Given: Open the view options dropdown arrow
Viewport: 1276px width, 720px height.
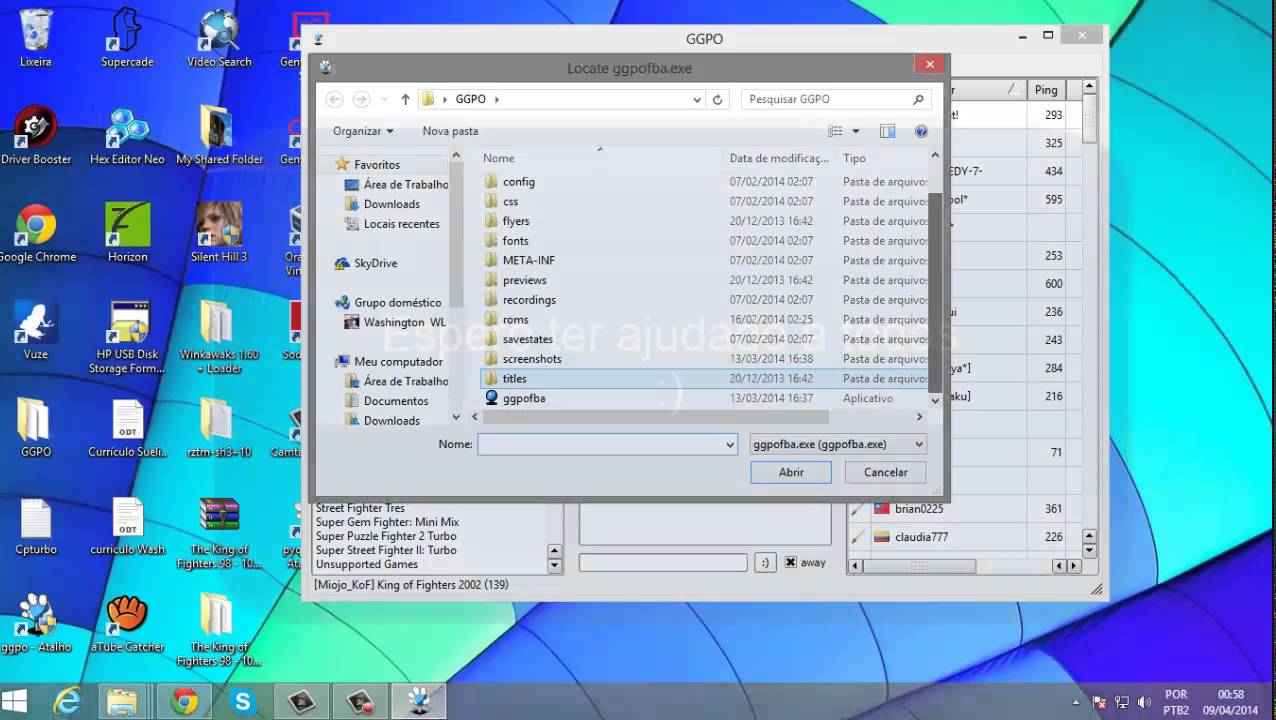Looking at the screenshot, I should coord(856,131).
